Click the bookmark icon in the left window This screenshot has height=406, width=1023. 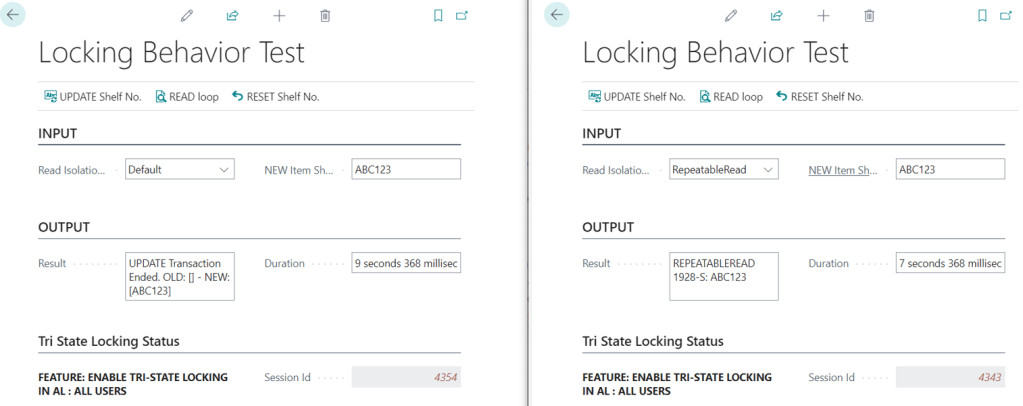tap(438, 16)
